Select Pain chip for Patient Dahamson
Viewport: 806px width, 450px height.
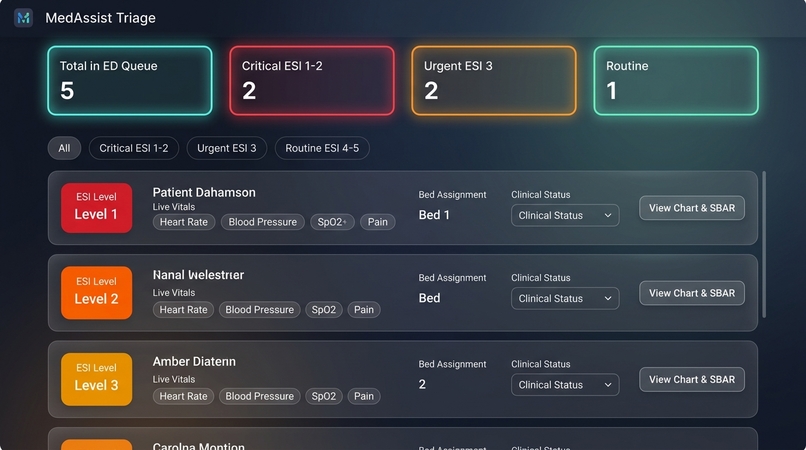[x=377, y=222]
